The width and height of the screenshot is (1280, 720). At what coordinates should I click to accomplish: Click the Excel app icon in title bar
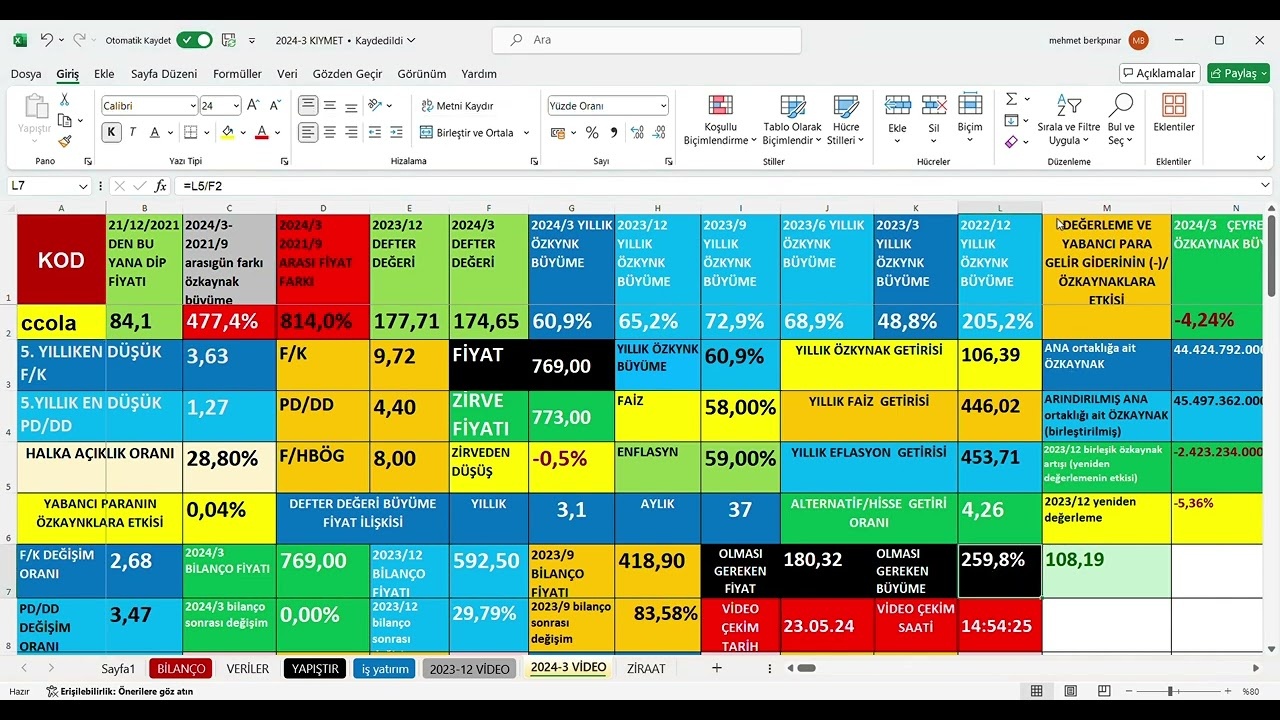(20, 40)
